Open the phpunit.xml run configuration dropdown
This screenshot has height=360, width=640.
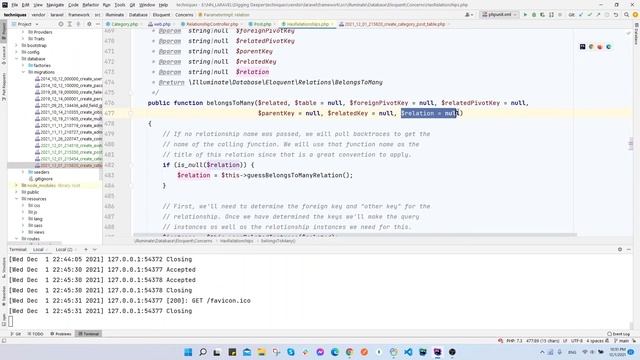[499, 15]
